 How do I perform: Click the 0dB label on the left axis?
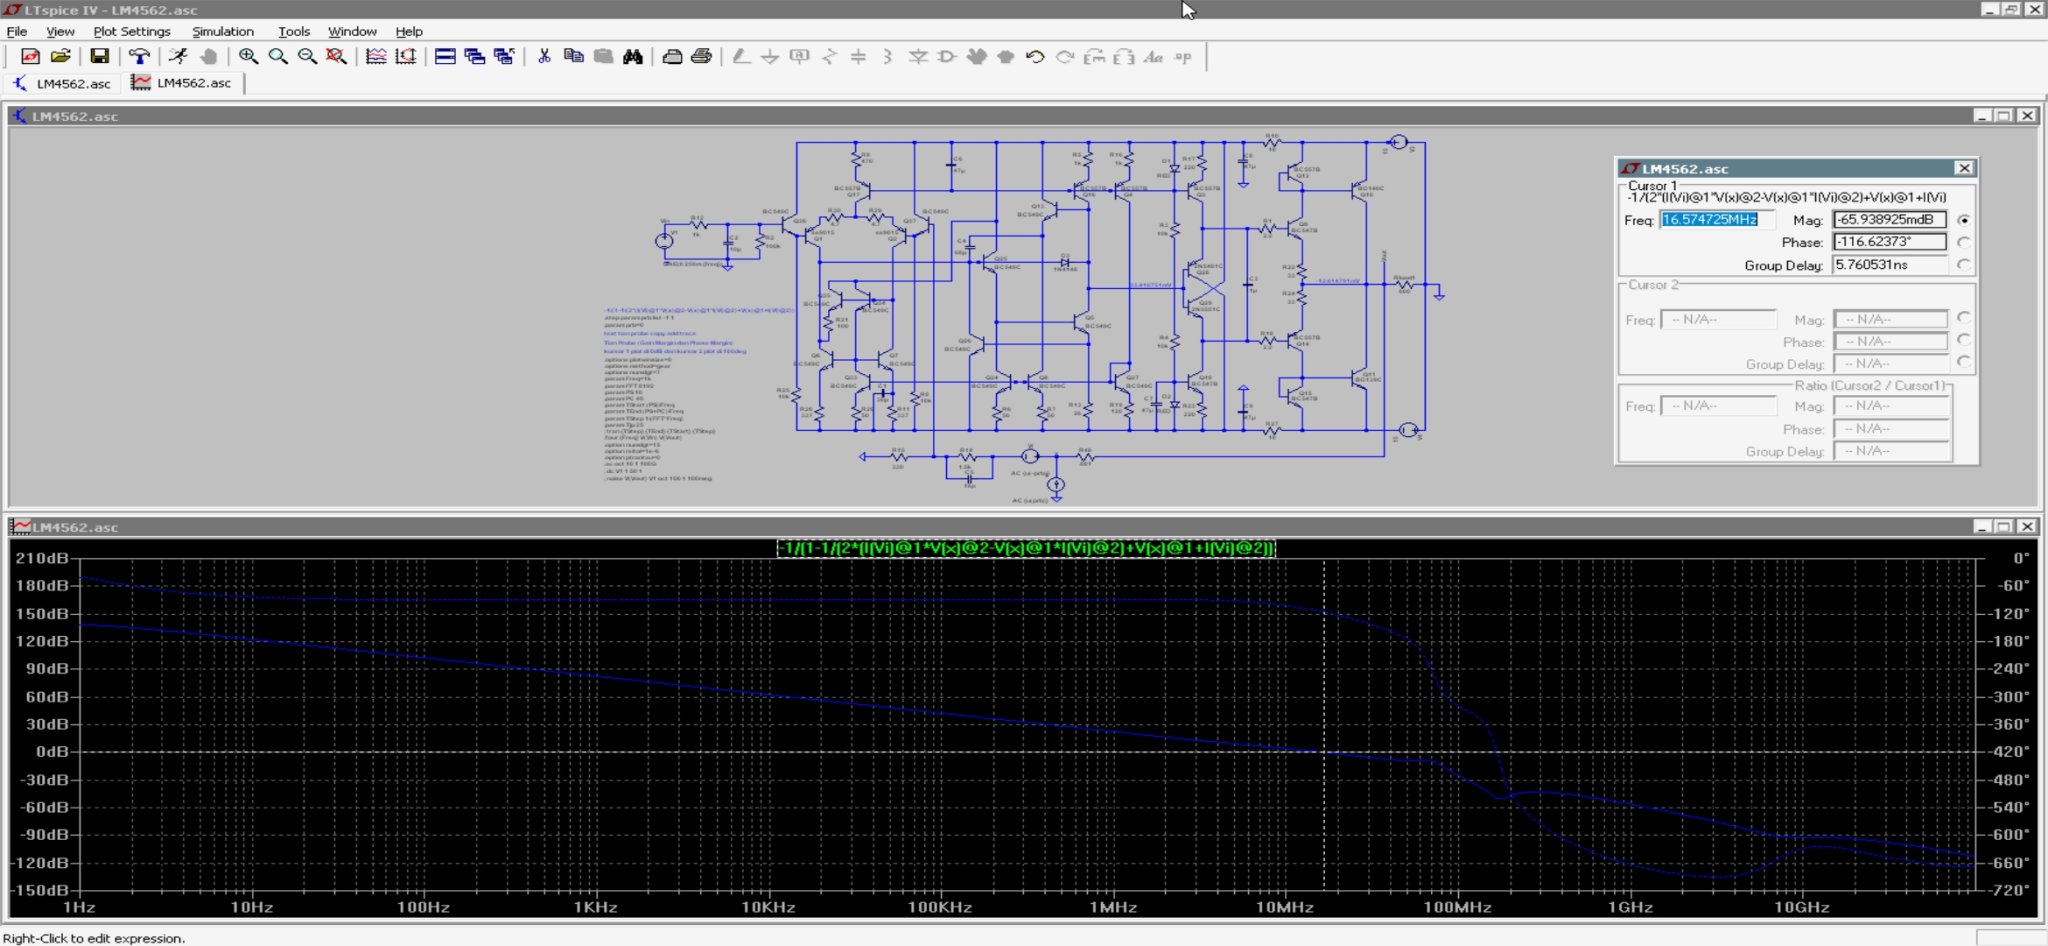pos(52,751)
